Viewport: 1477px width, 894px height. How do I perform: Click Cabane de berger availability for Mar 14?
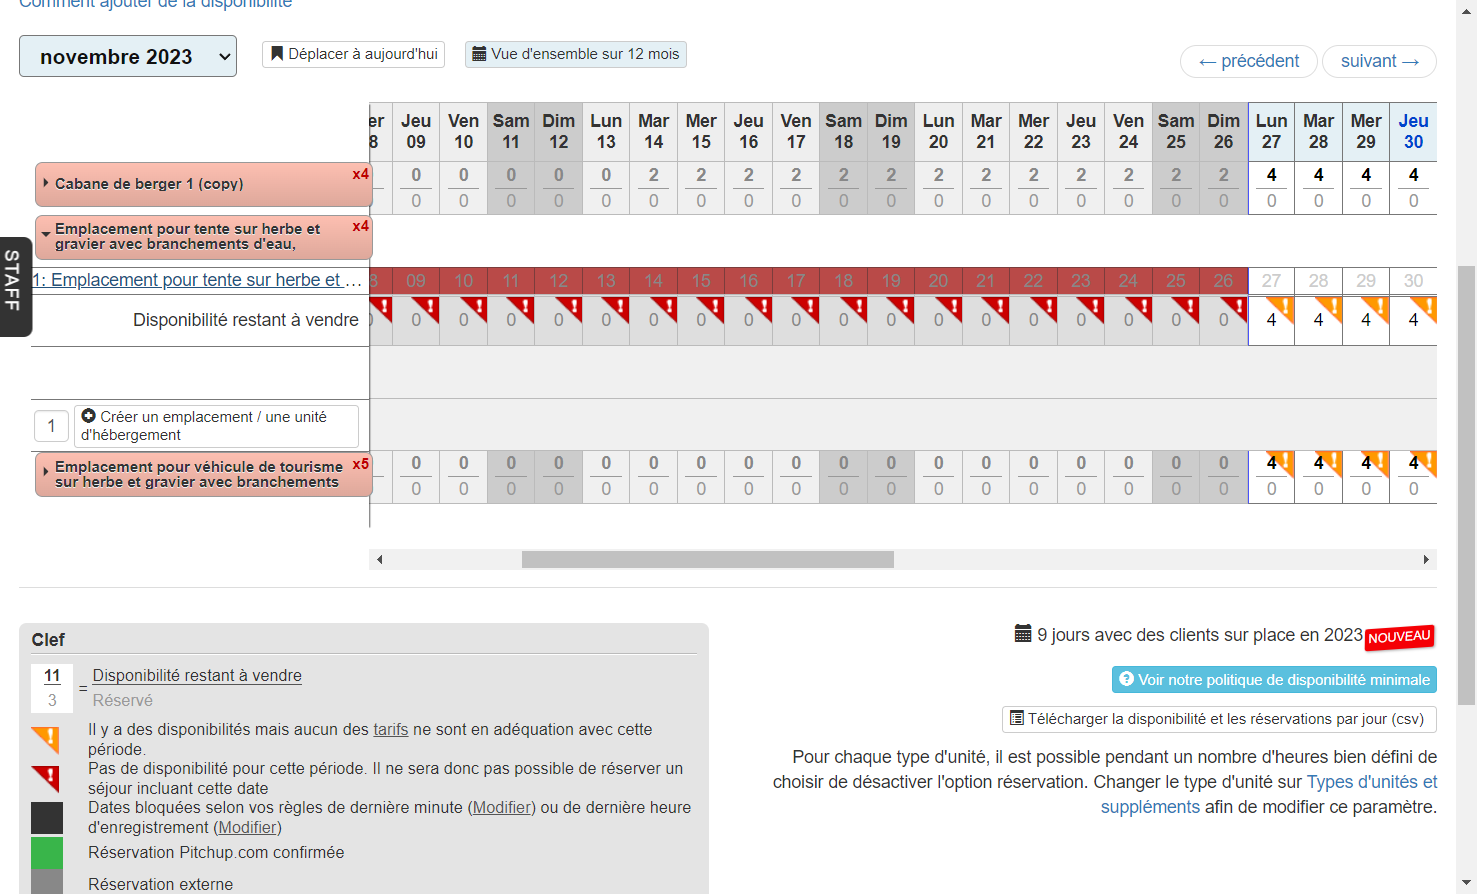(x=654, y=175)
